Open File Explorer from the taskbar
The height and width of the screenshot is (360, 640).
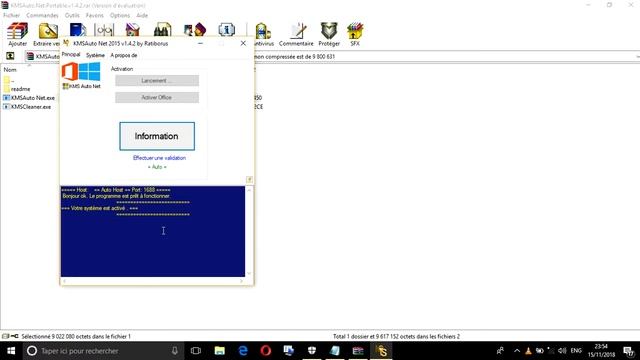pyautogui.click(x=220, y=351)
